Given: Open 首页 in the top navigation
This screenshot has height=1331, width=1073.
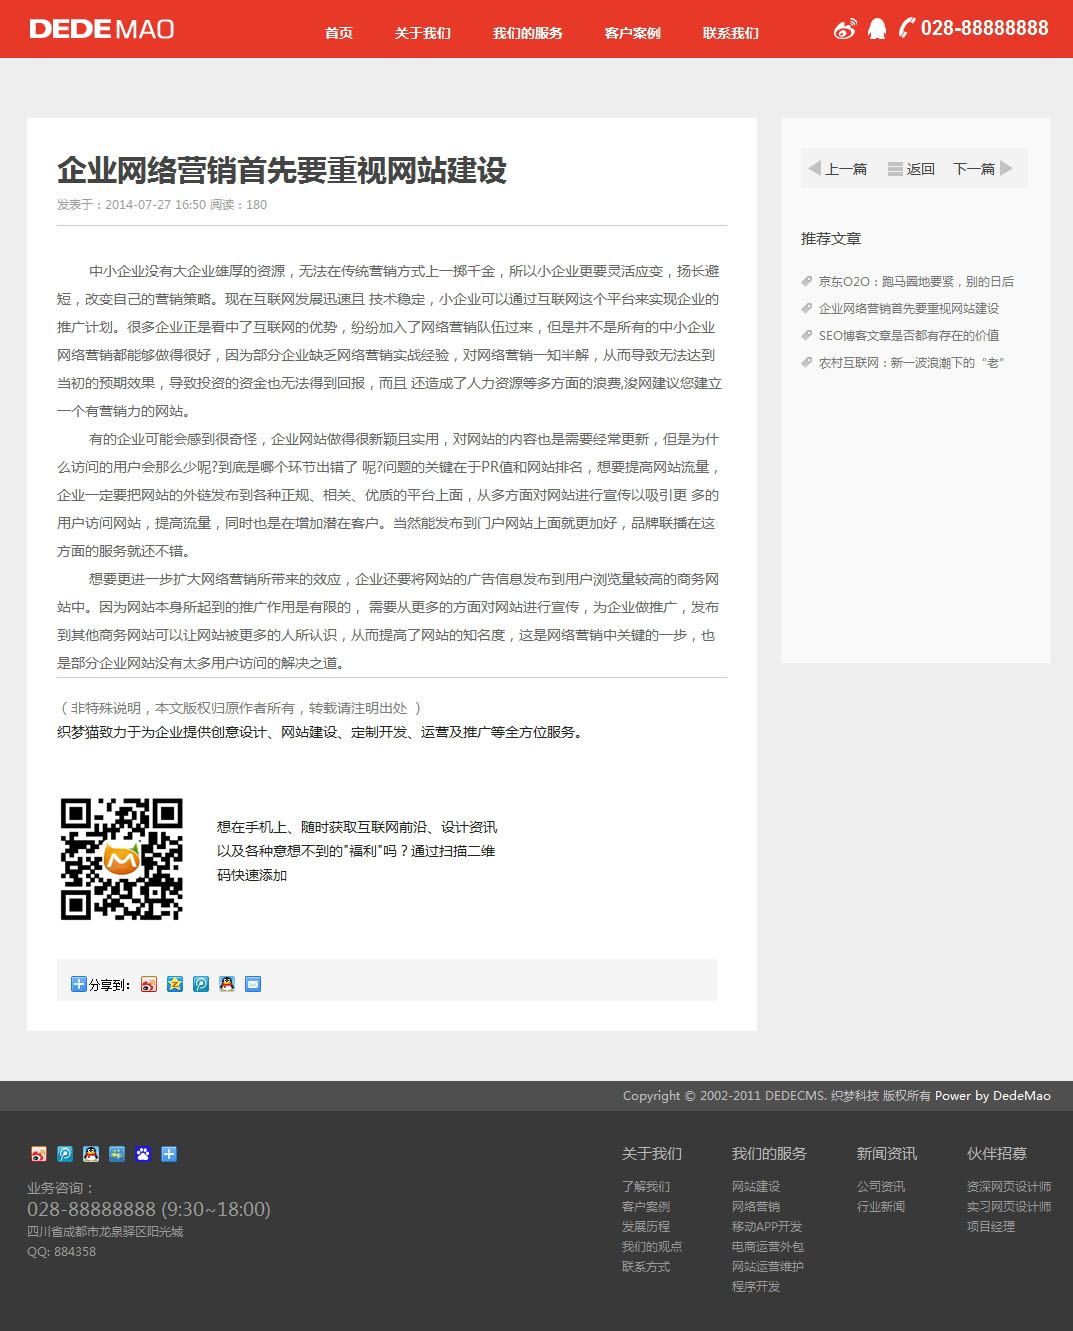Looking at the screenshot, I should coord(339,33).
